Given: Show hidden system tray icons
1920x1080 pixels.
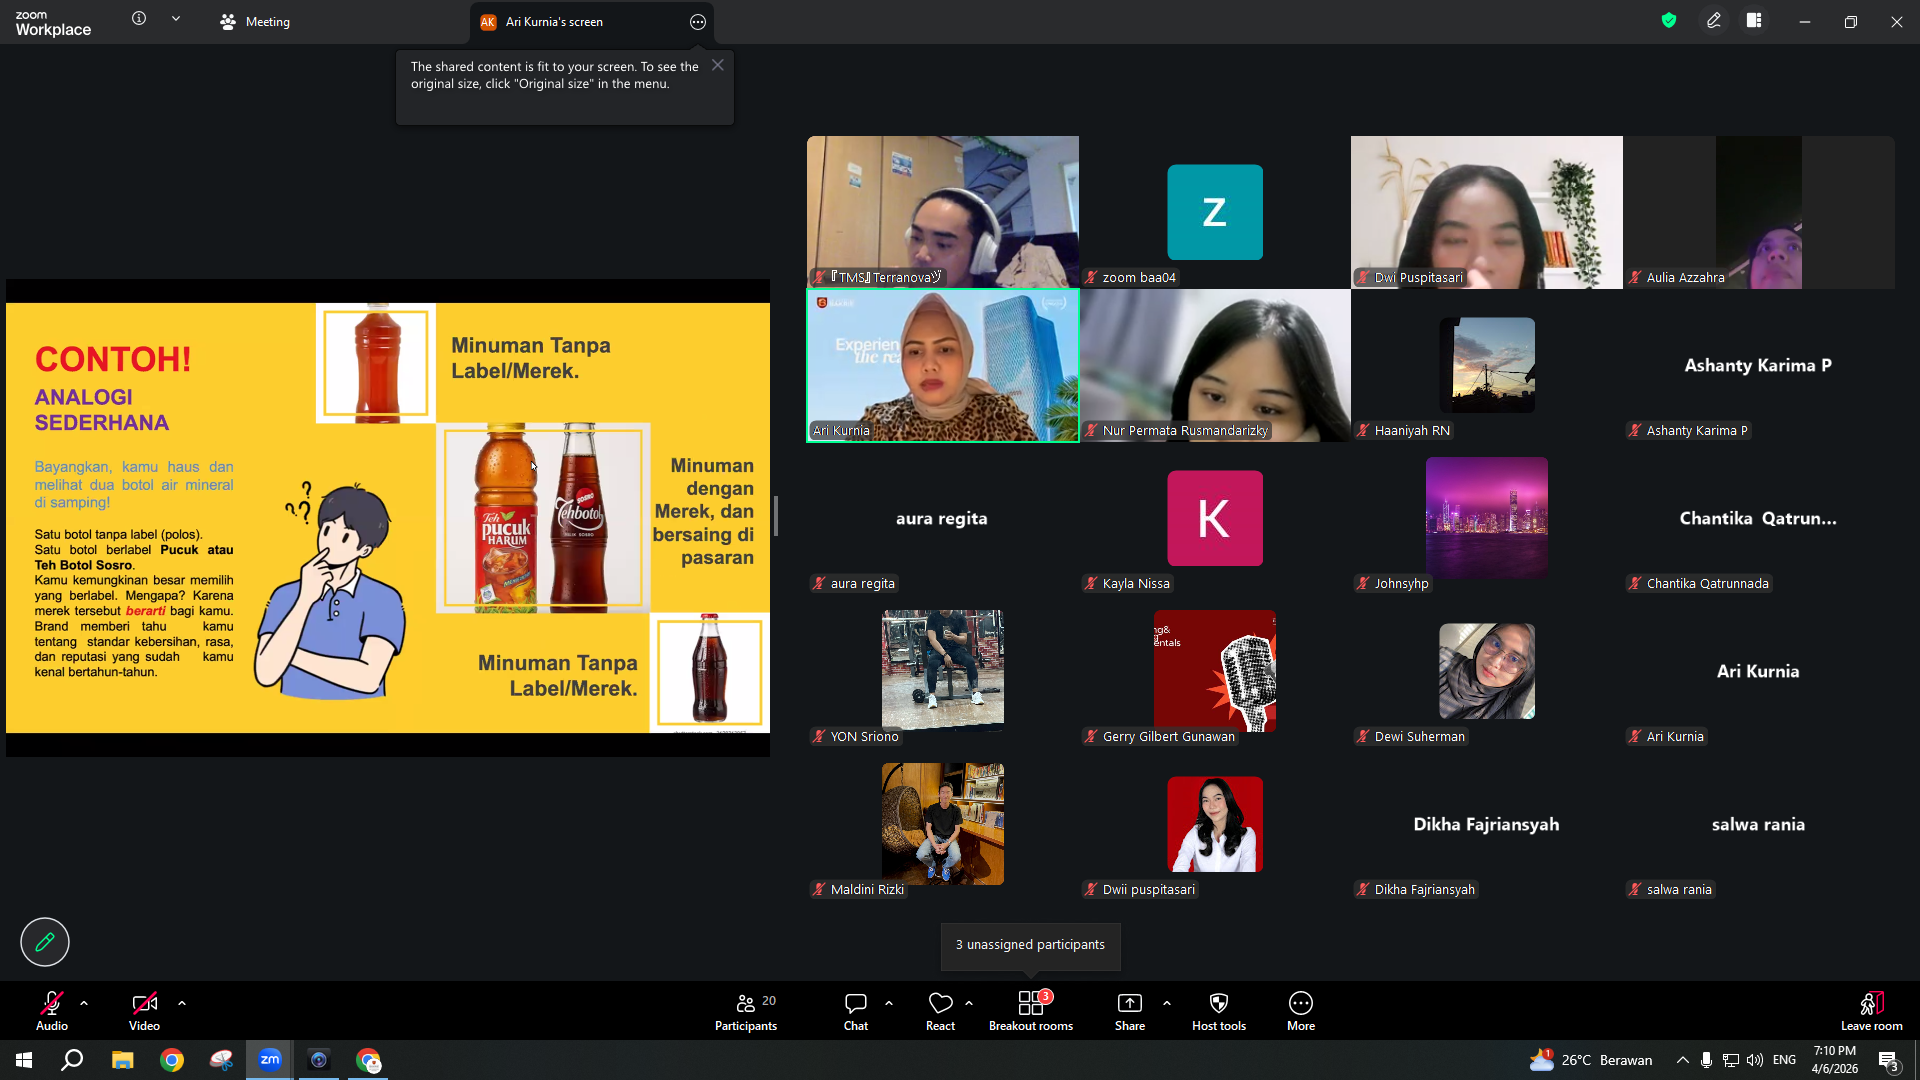Looking at the screenshot, I should tap(1683, 1060).
